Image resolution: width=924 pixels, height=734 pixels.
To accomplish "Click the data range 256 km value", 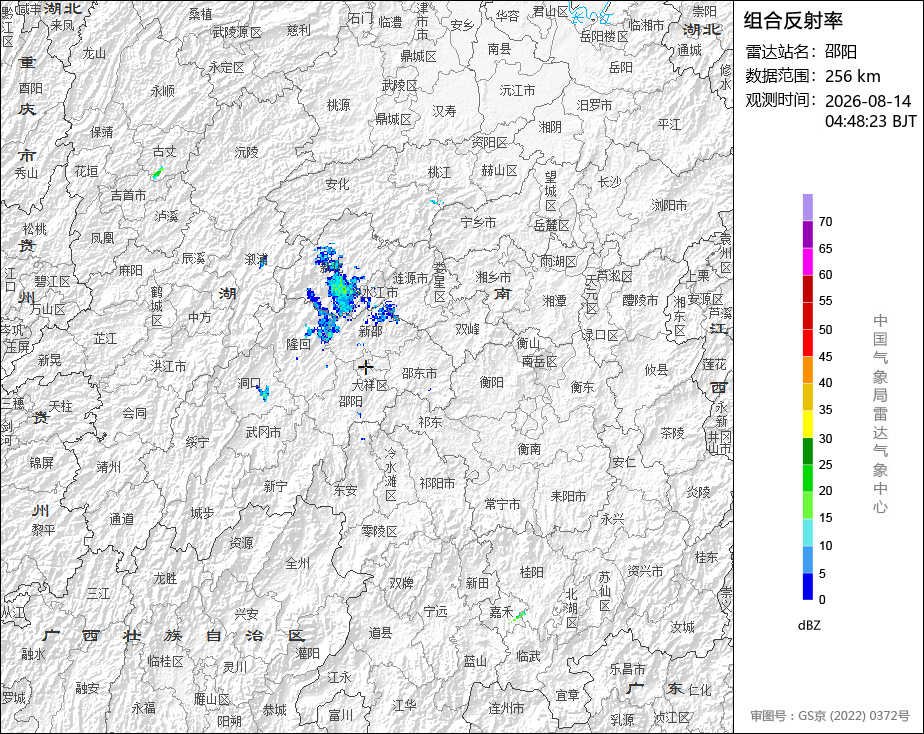I will 852,76.
